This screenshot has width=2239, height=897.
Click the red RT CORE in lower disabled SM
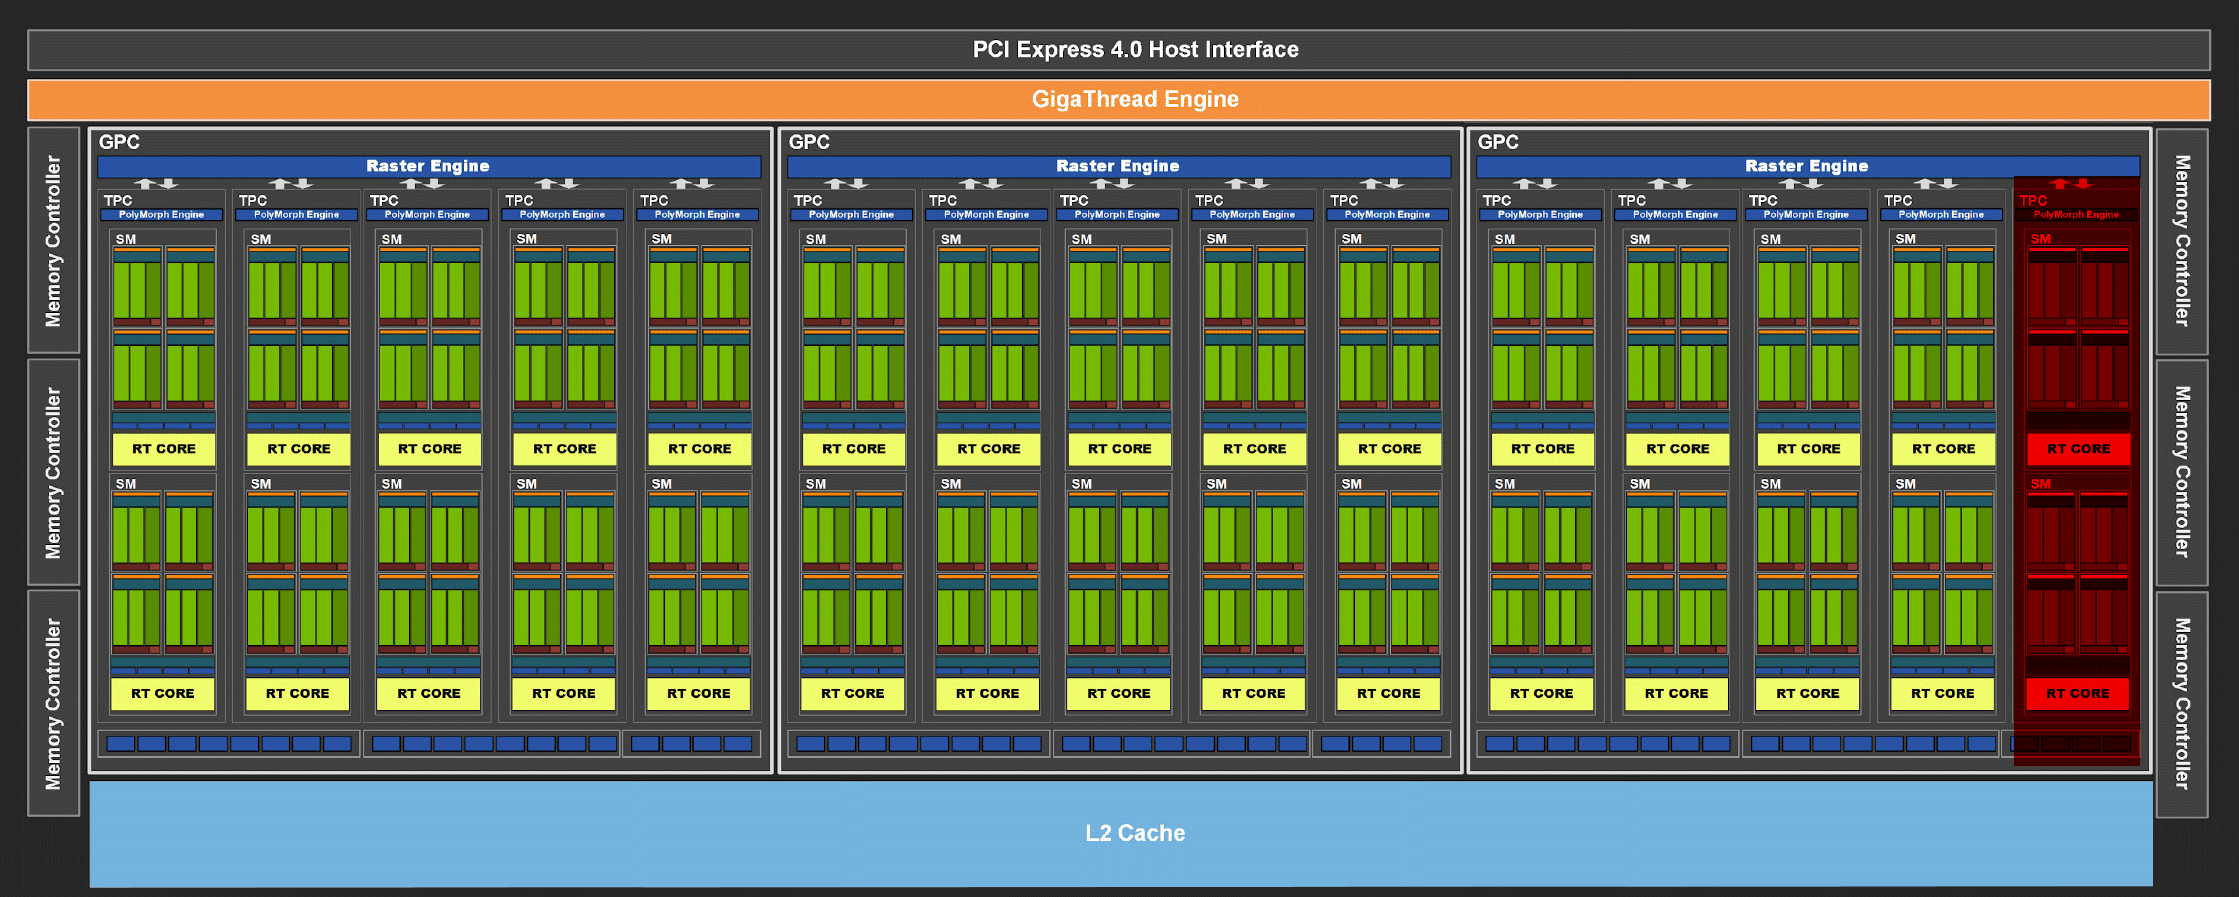(x=2077, y=693)
